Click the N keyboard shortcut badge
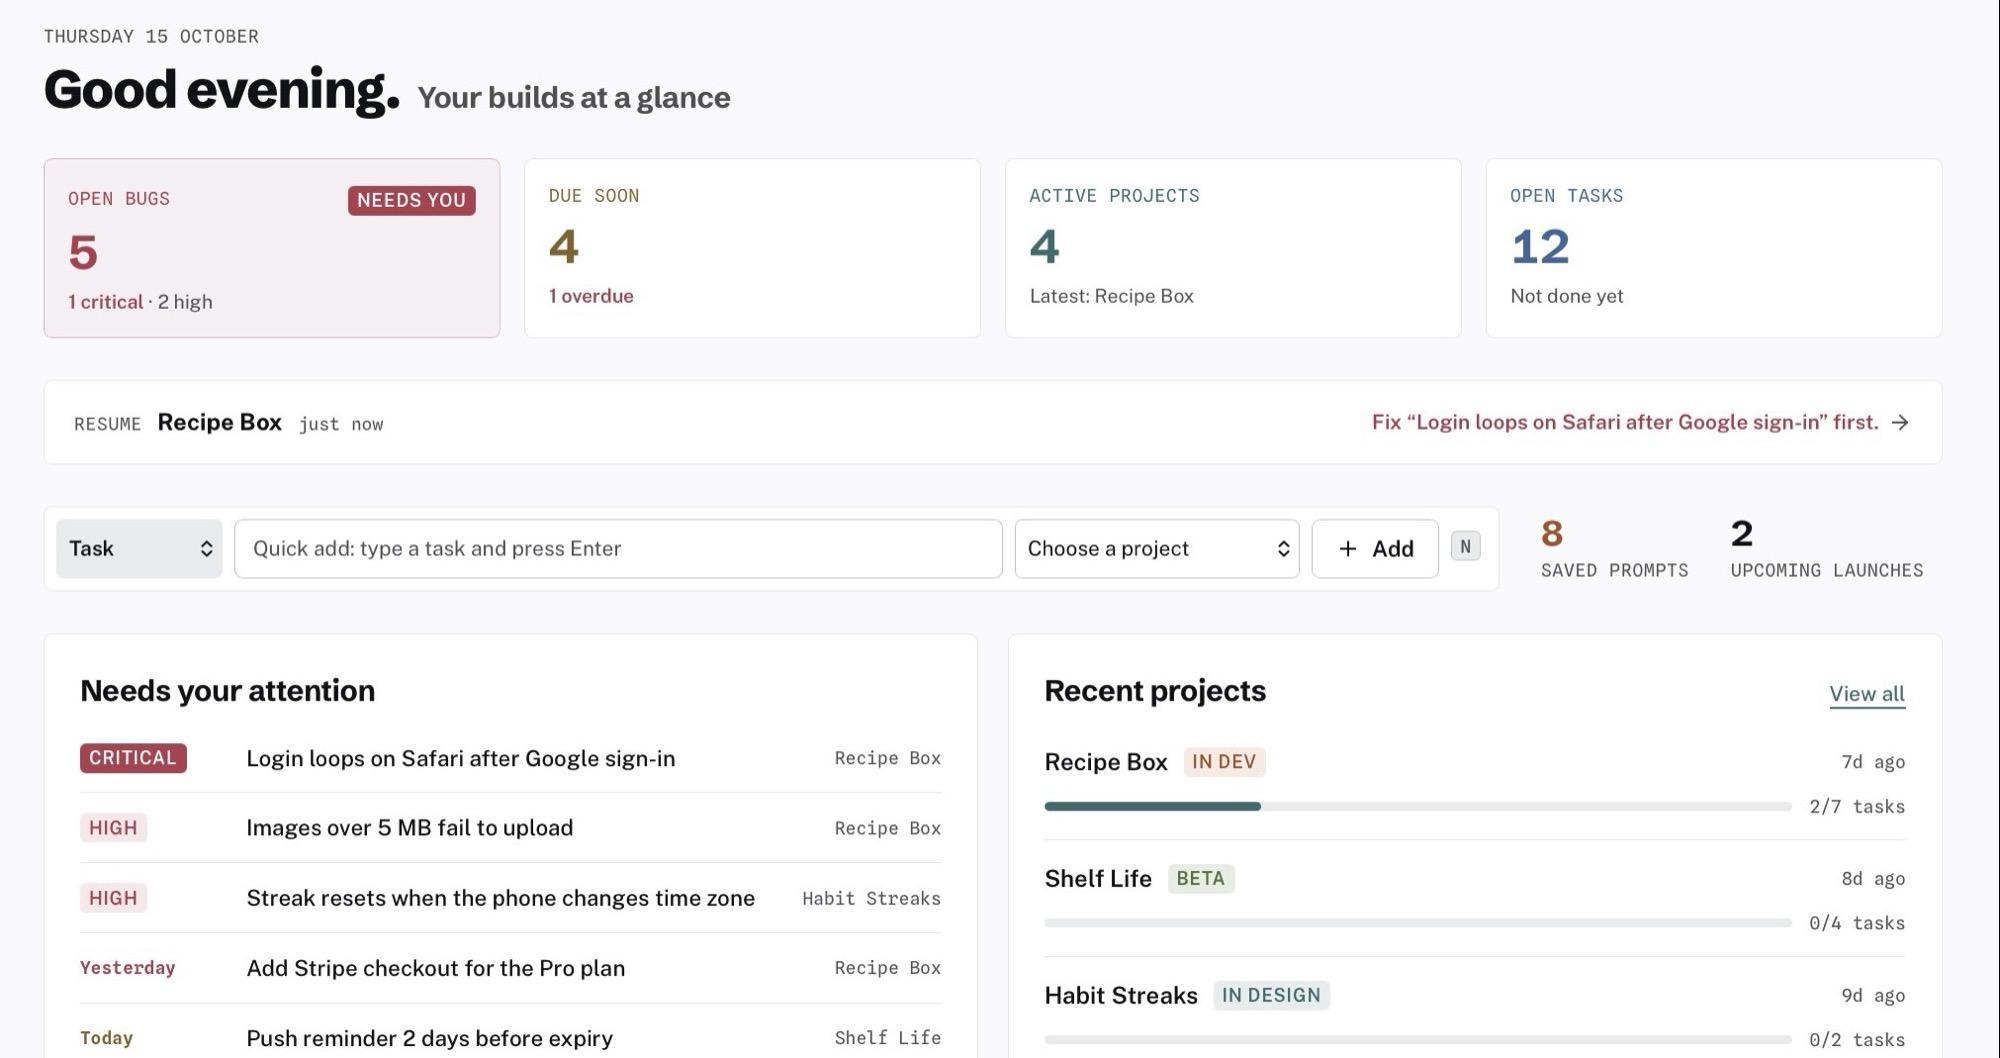Viewport: 2000px width, 1058px height. point(1465,546)
